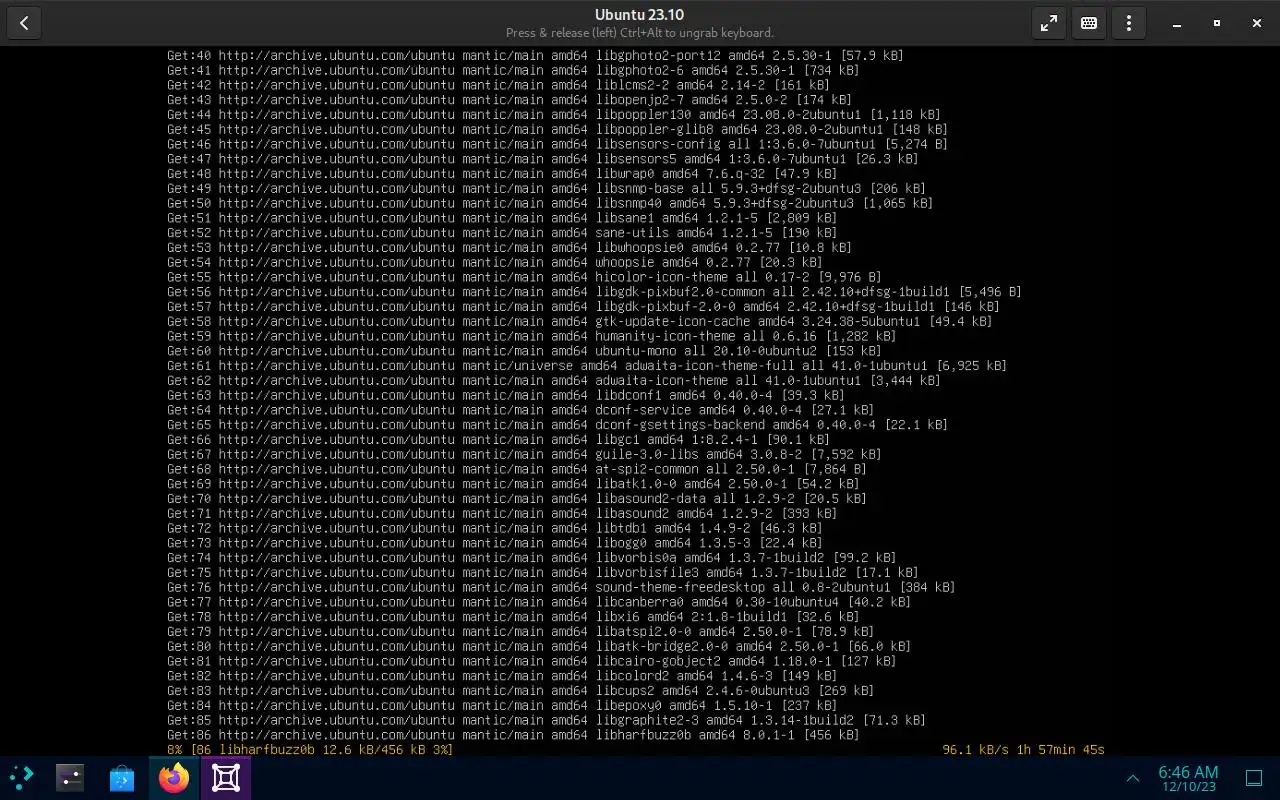Click the Get:50 line for libsnmp40
Image resolution: width=1280 pixels, height=800 pixels.
[x=550, y=203]
